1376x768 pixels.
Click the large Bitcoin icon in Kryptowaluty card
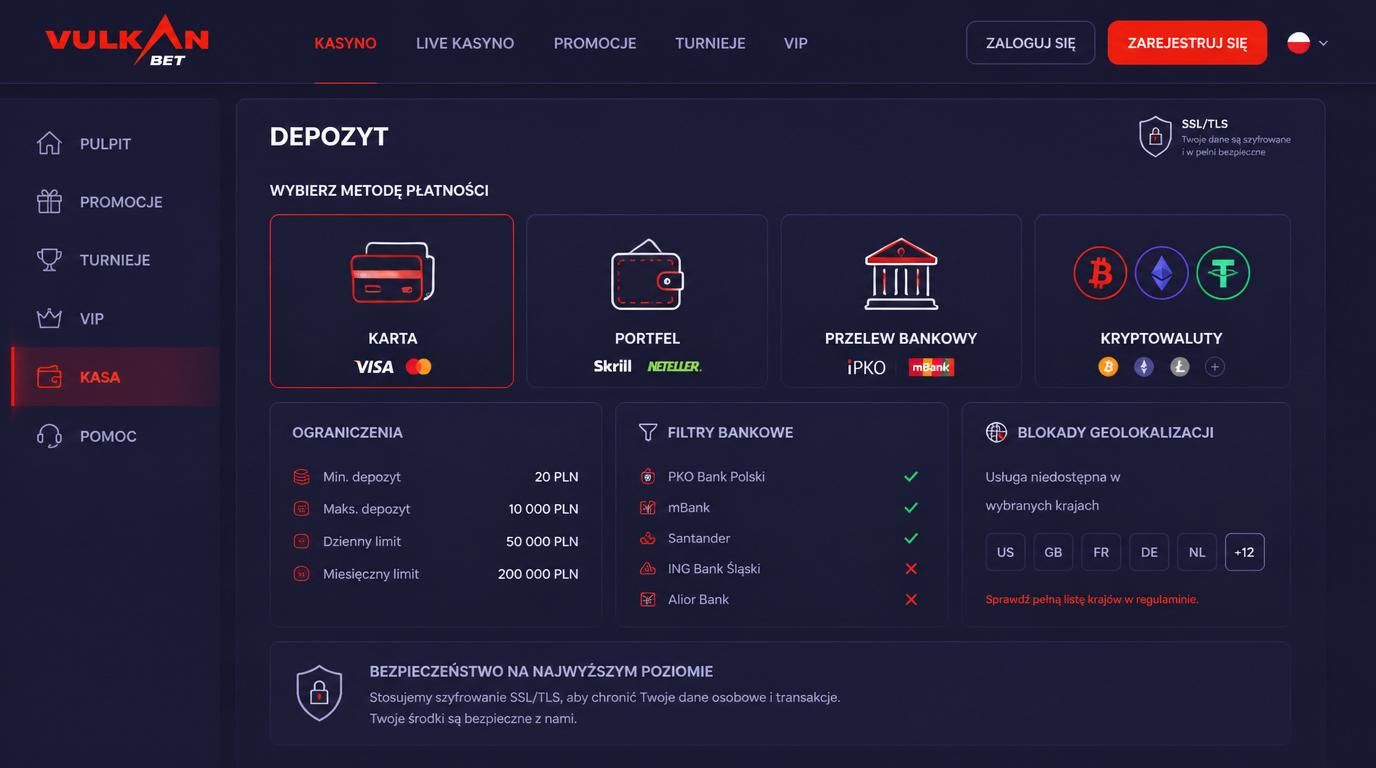coord(1100,273)
